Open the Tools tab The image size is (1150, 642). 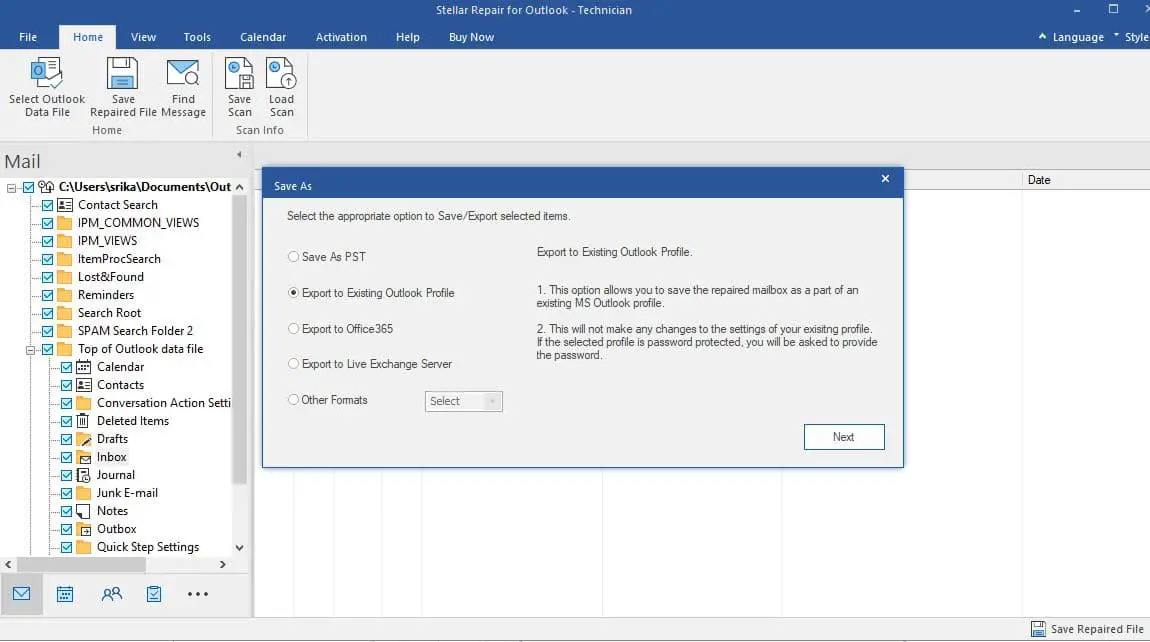pyautogui.click(x=197, y=37)
